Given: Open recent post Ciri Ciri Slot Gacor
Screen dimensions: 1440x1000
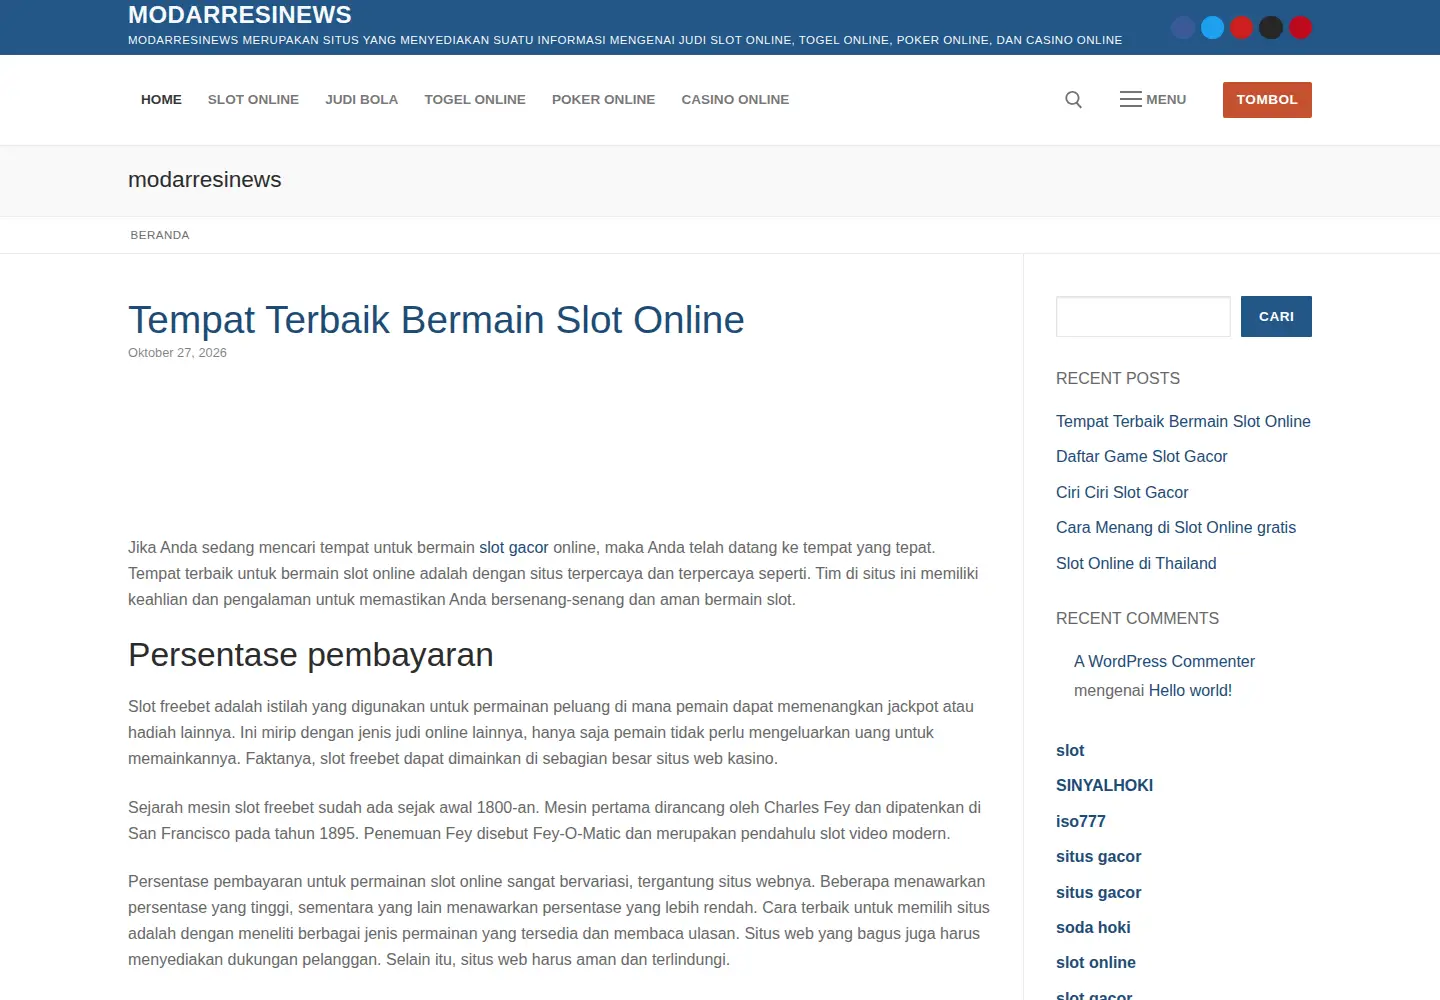Looking at the screenshot, I should [1122, 493].
